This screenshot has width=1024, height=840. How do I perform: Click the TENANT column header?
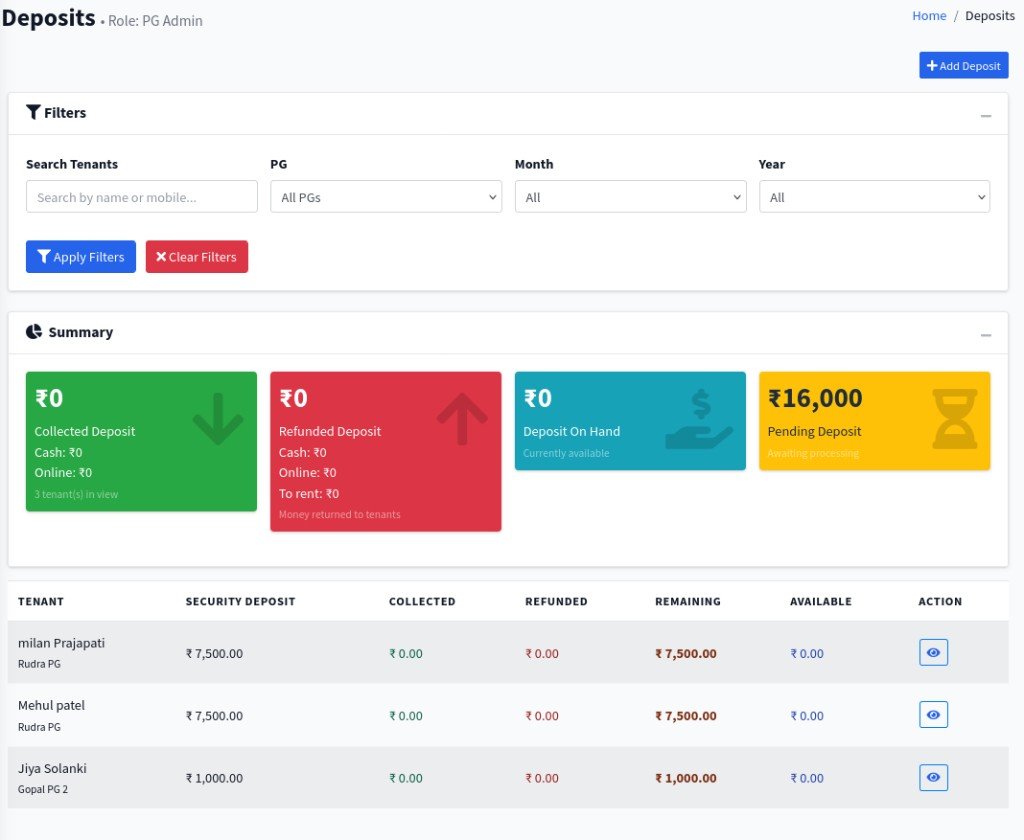pos(40,602)
